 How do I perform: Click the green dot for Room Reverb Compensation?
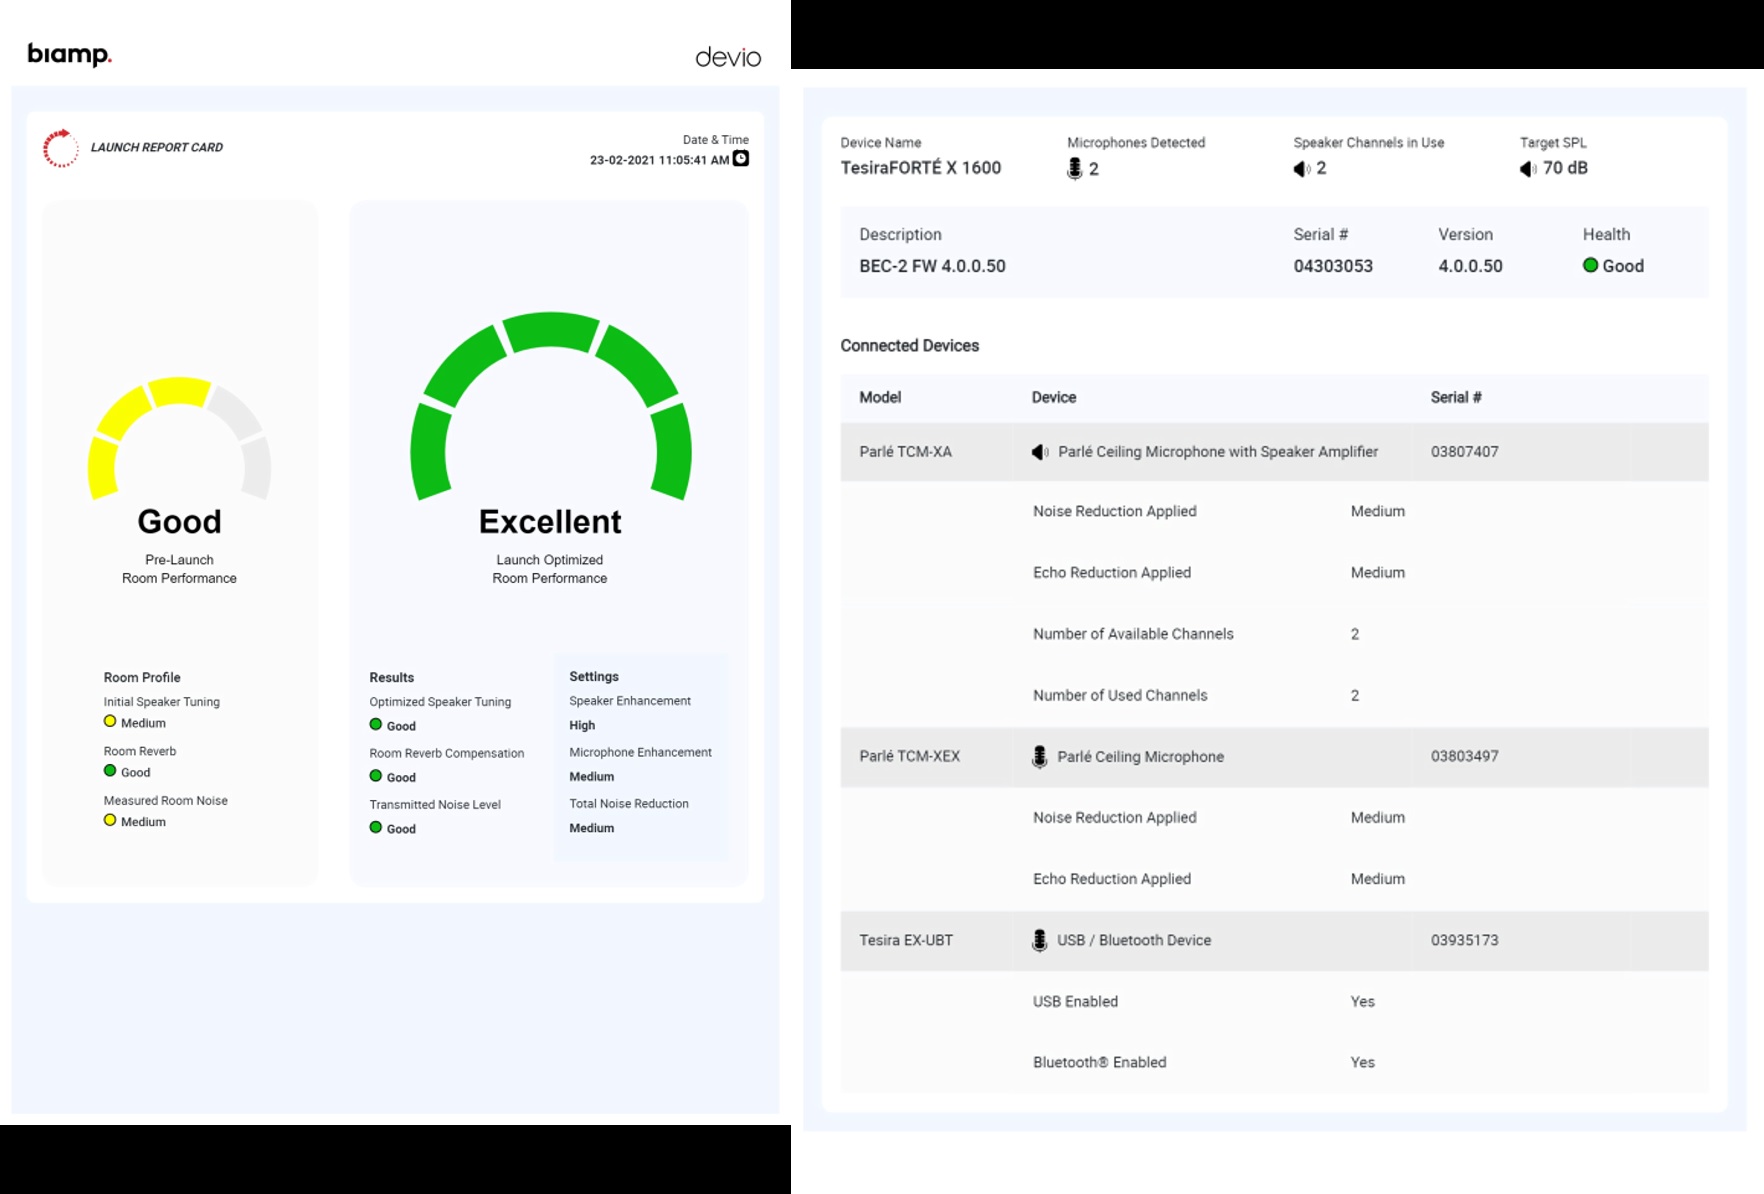[376, 775]
